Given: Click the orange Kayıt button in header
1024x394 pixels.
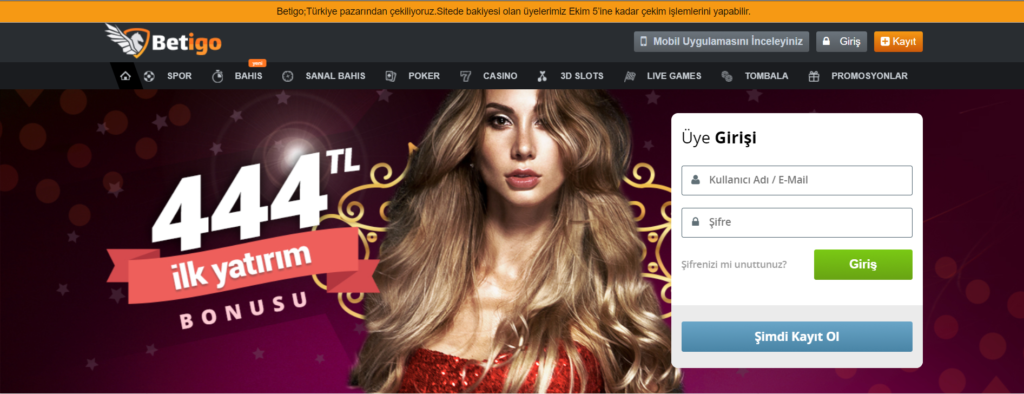Looking at the screenshot, I should [x=898, y=41].
